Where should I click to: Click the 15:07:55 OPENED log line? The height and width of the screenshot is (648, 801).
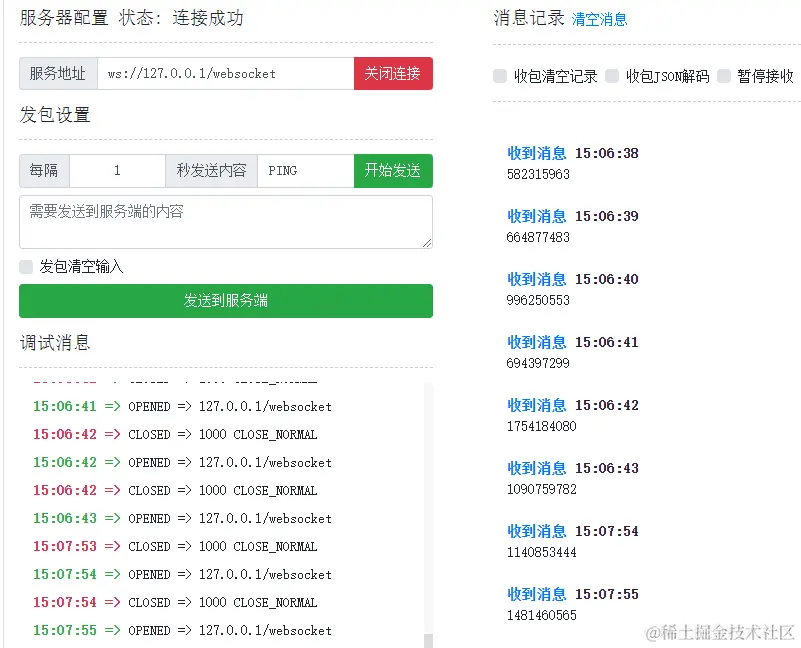[182, 630]
